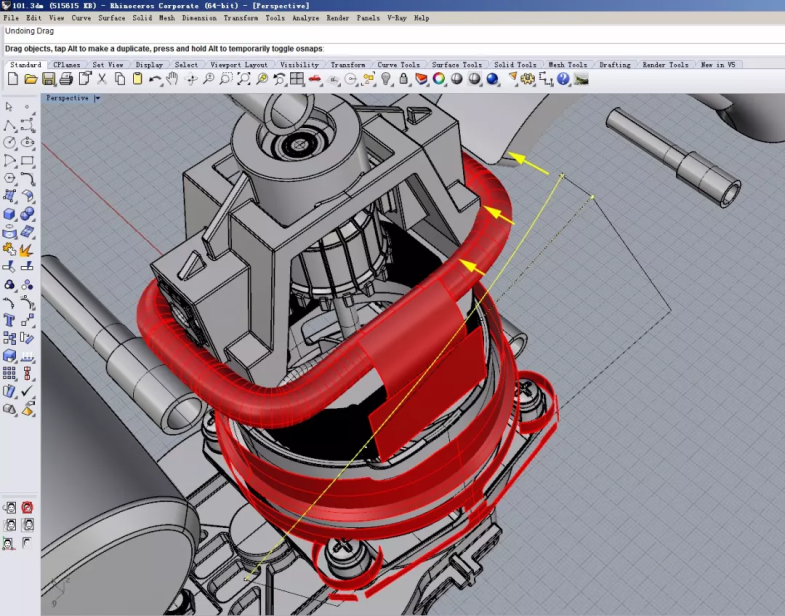The width and height of the screenshot is (785, 616).
Task: Select the Circle drawing tool
Action: (x=10, y=142)
